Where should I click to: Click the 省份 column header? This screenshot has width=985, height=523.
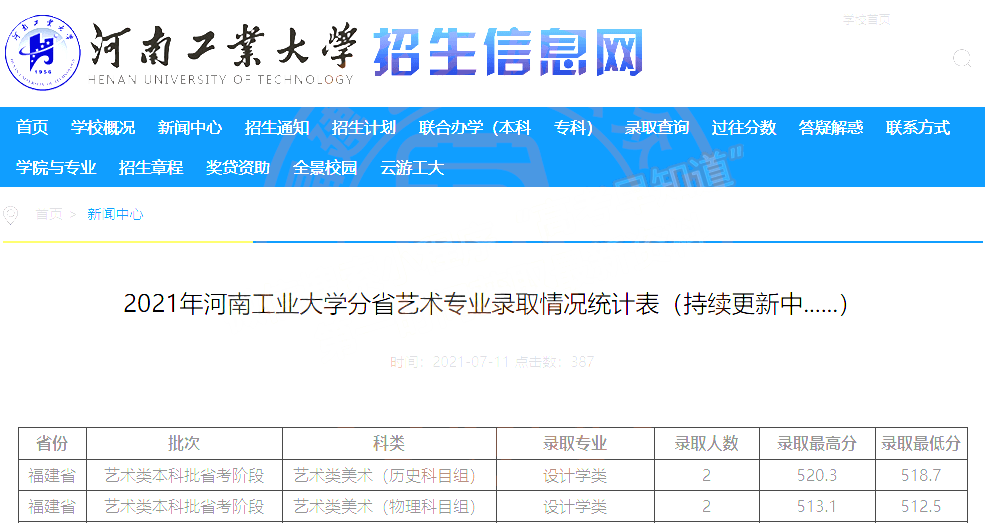pos(52,444)
